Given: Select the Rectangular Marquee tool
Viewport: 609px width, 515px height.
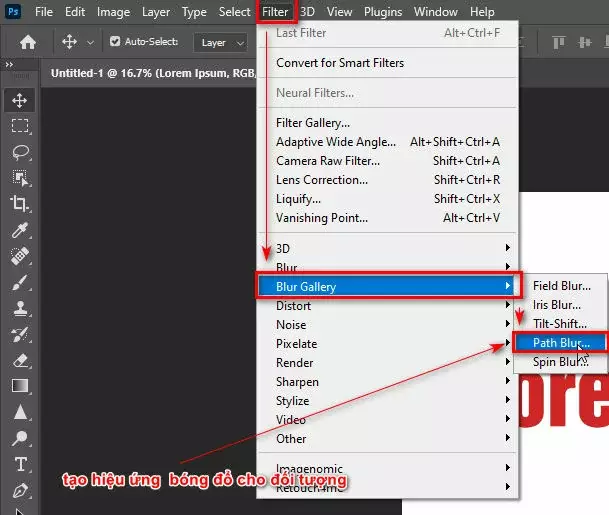Looking at the screenshot, I should pyautogui.click(x=20, y=126).
